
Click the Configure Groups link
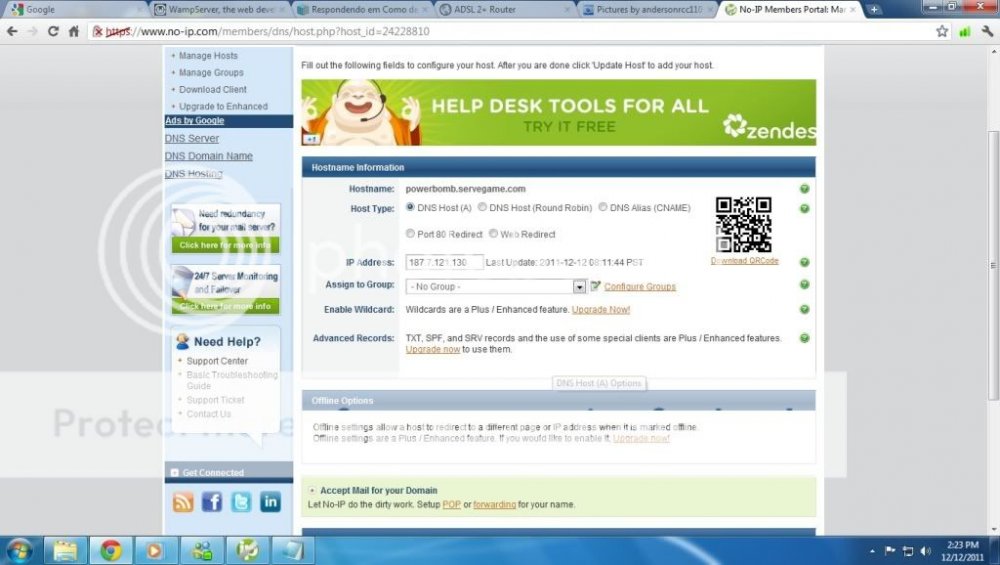(640, 287)
